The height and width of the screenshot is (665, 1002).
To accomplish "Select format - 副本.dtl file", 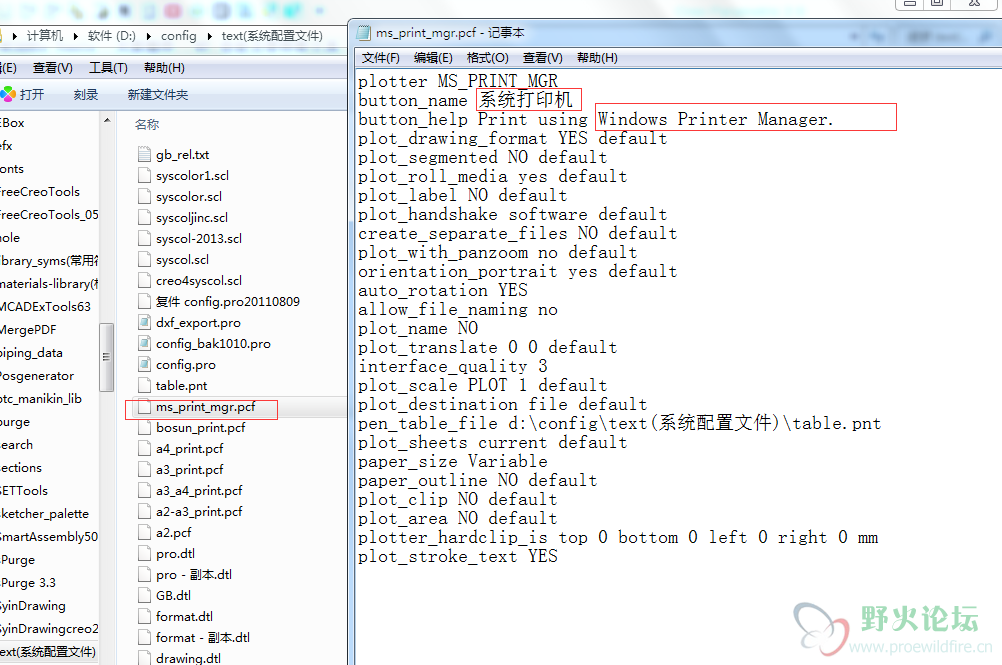I will coord(203,638).
